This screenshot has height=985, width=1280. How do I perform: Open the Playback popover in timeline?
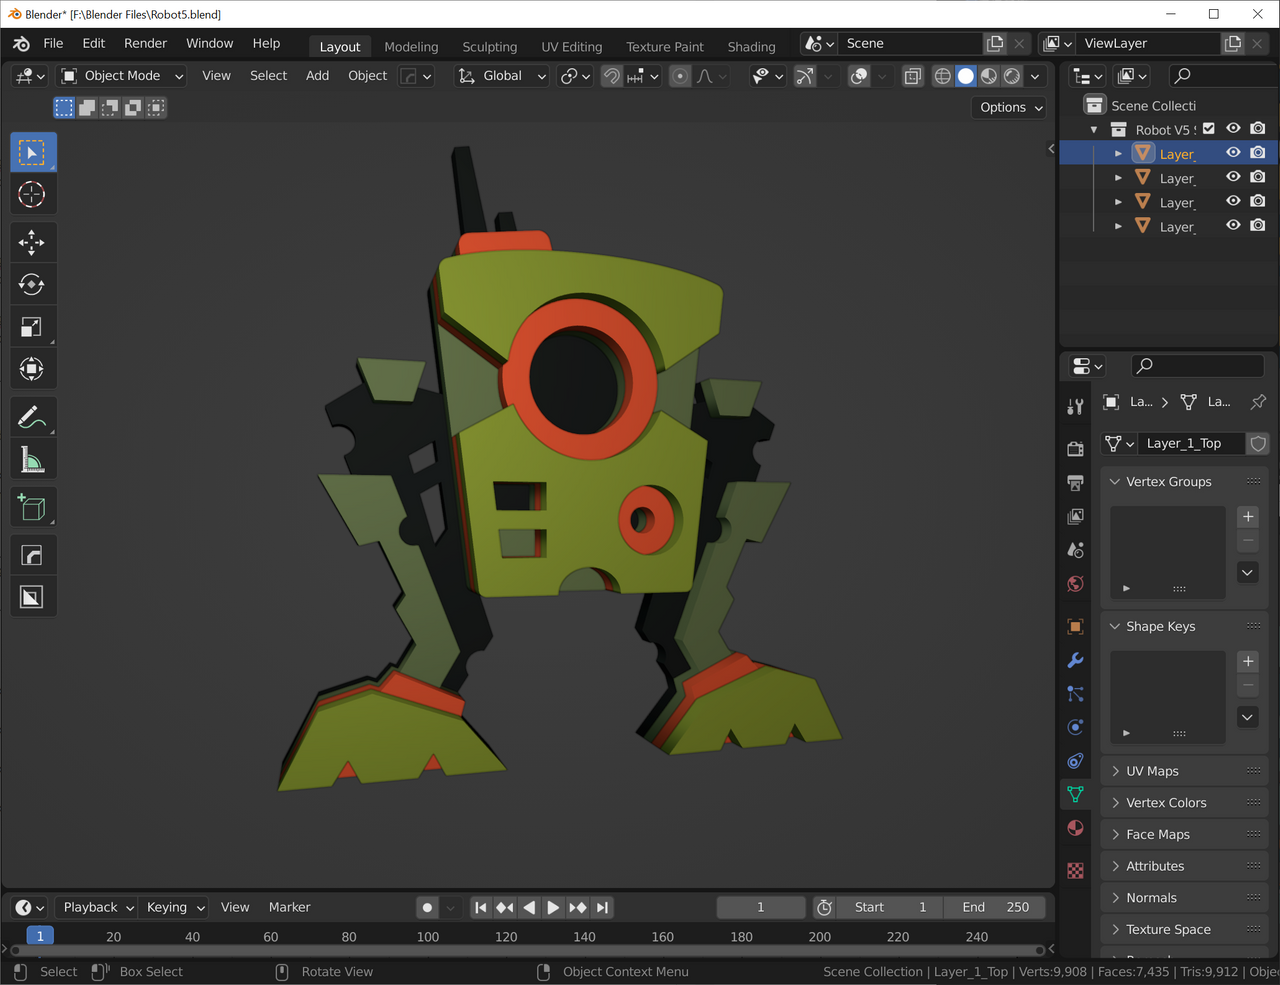(x=98, y=907)
